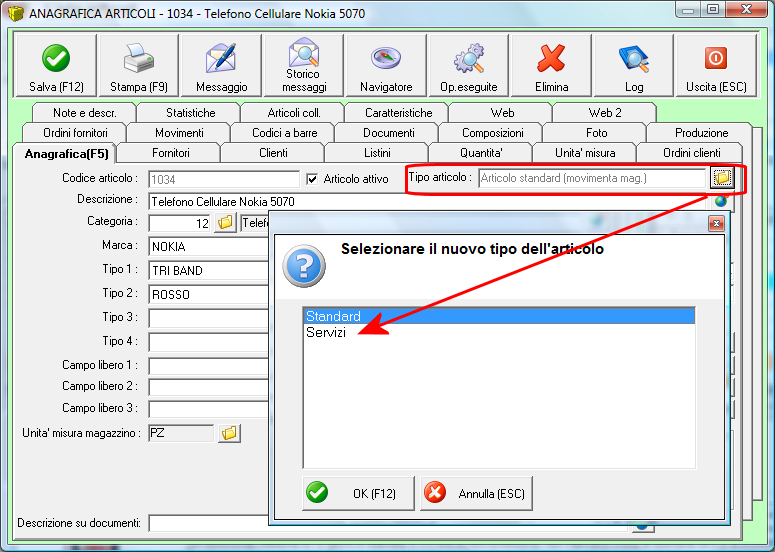Click the Salva (F12) green checkmark button
Image resolution: width=775 pixels, height=552 pixels.
coord(56,65)
